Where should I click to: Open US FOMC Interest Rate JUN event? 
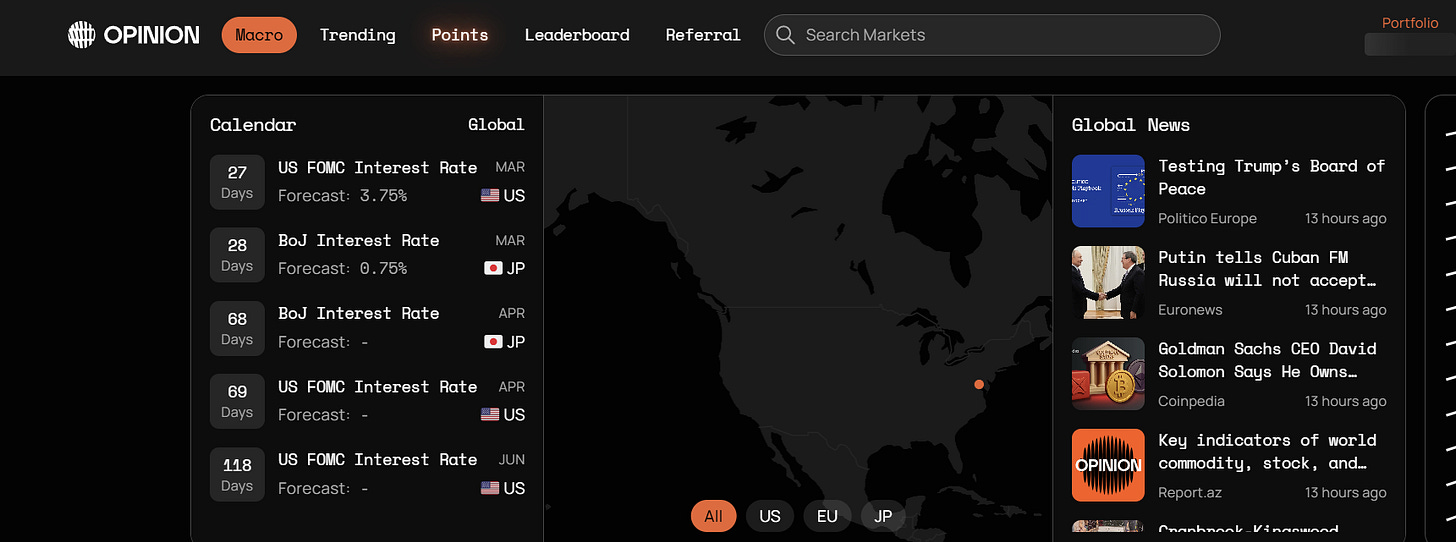[x=367, y=473]
